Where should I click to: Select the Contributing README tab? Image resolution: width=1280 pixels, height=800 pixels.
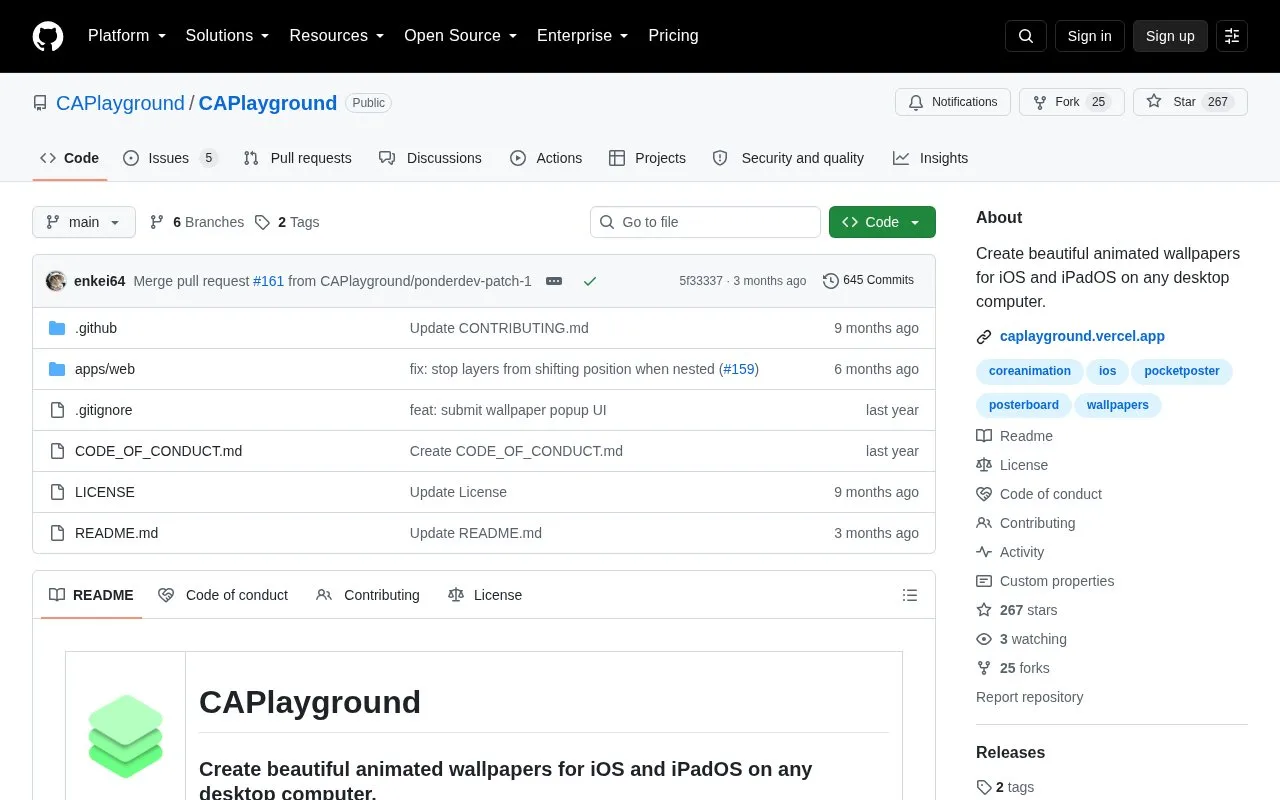[368, 595]
